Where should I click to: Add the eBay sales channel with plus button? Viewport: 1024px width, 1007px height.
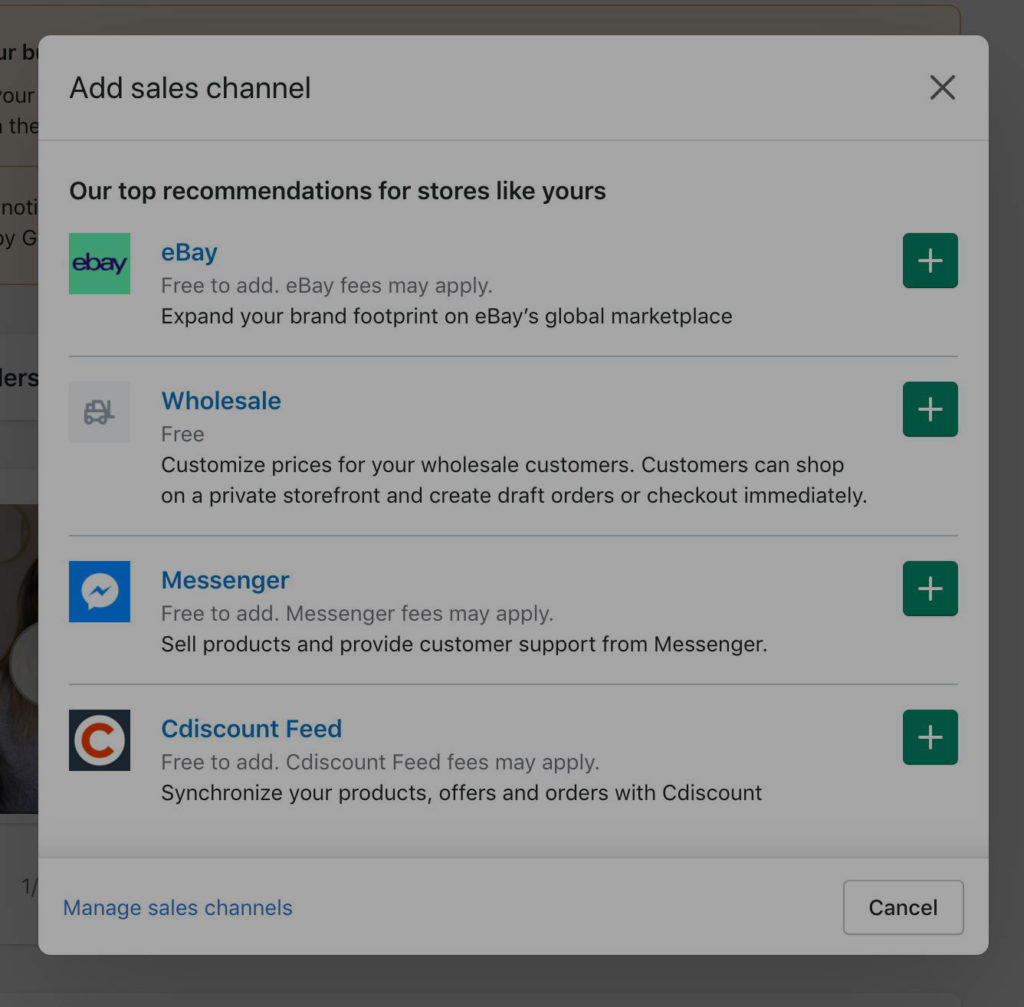(930, 261)
